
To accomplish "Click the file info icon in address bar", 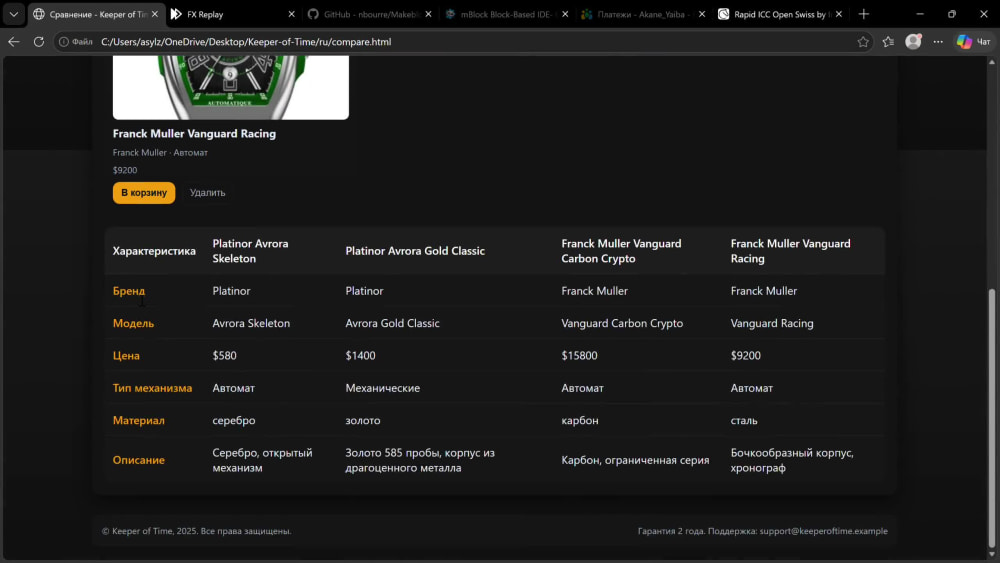I will pos(76,41).
